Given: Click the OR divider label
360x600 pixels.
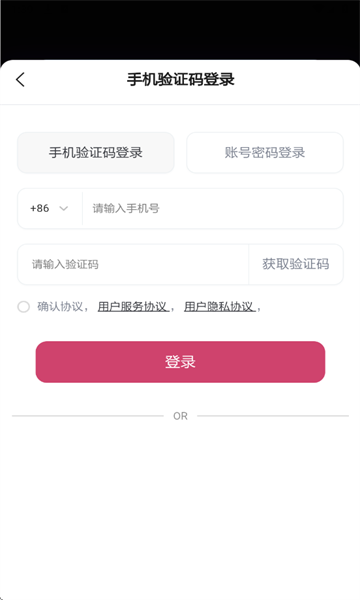Looking at the screenshot, I should click(x=180, y=416).
